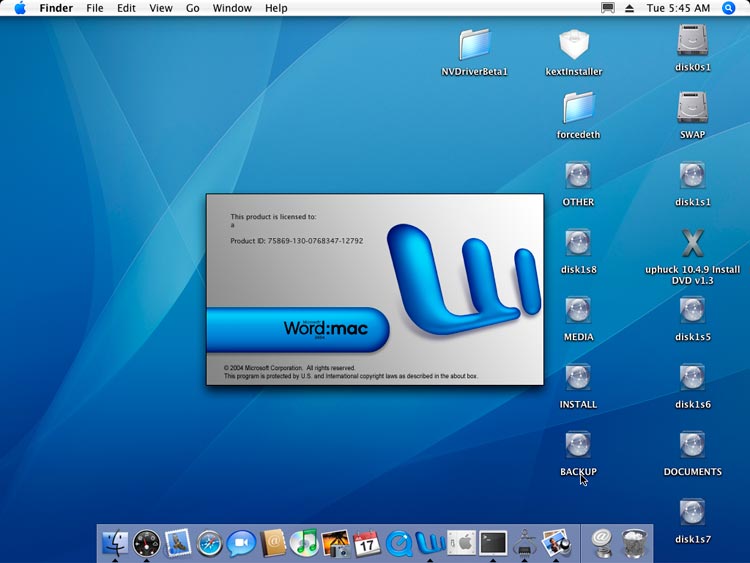
Task: Click the Word icon in the Dock
Action: 430,543
